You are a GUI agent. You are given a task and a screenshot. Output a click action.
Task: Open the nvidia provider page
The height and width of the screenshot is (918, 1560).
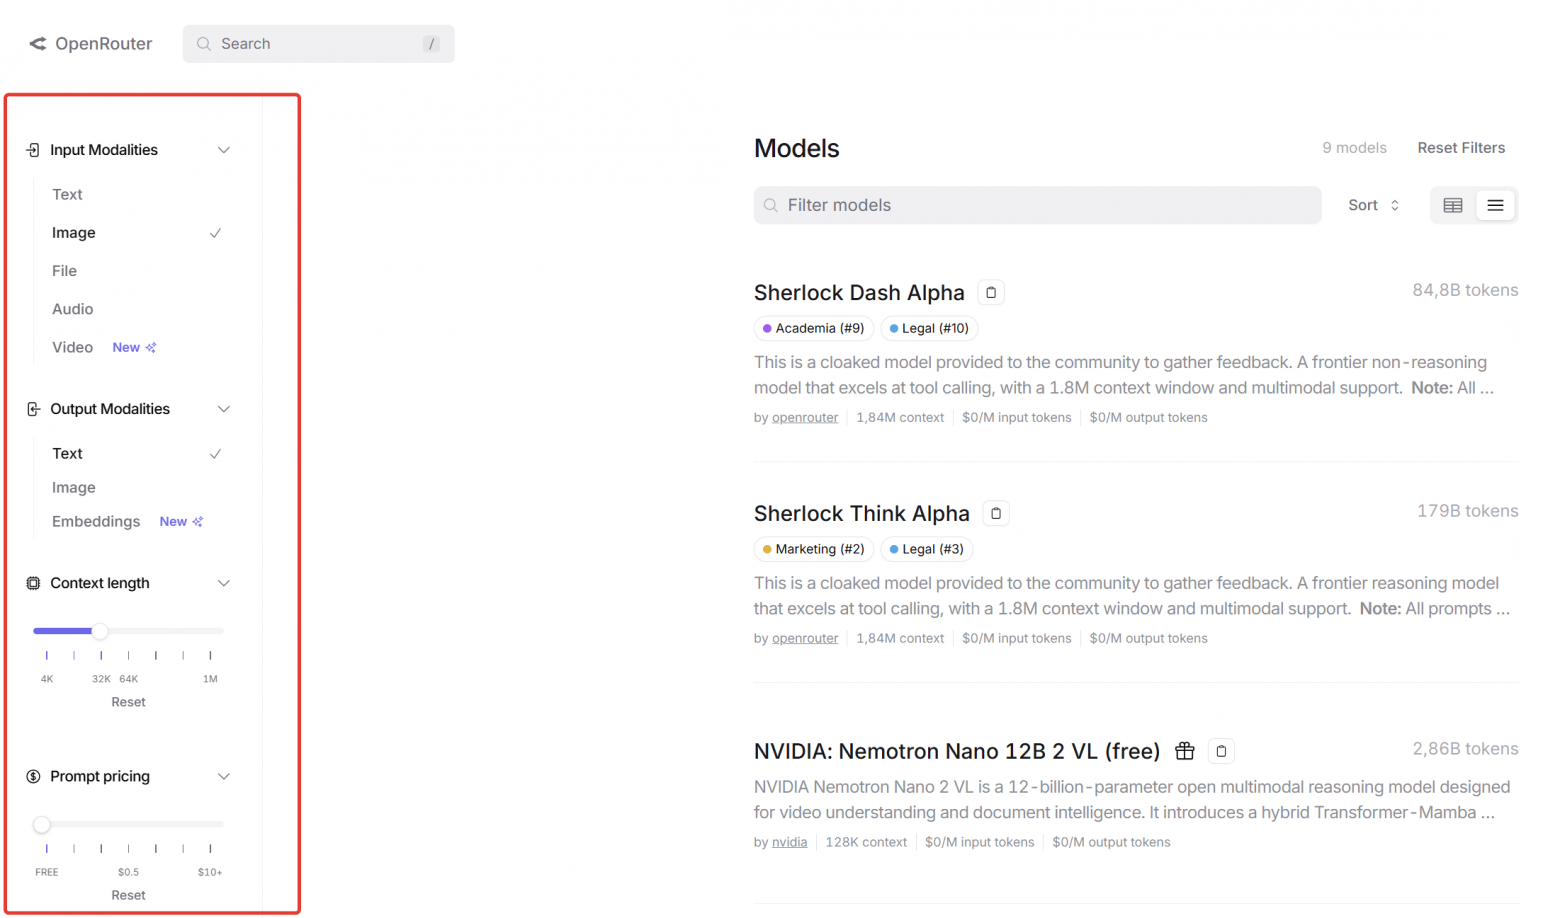789,842
